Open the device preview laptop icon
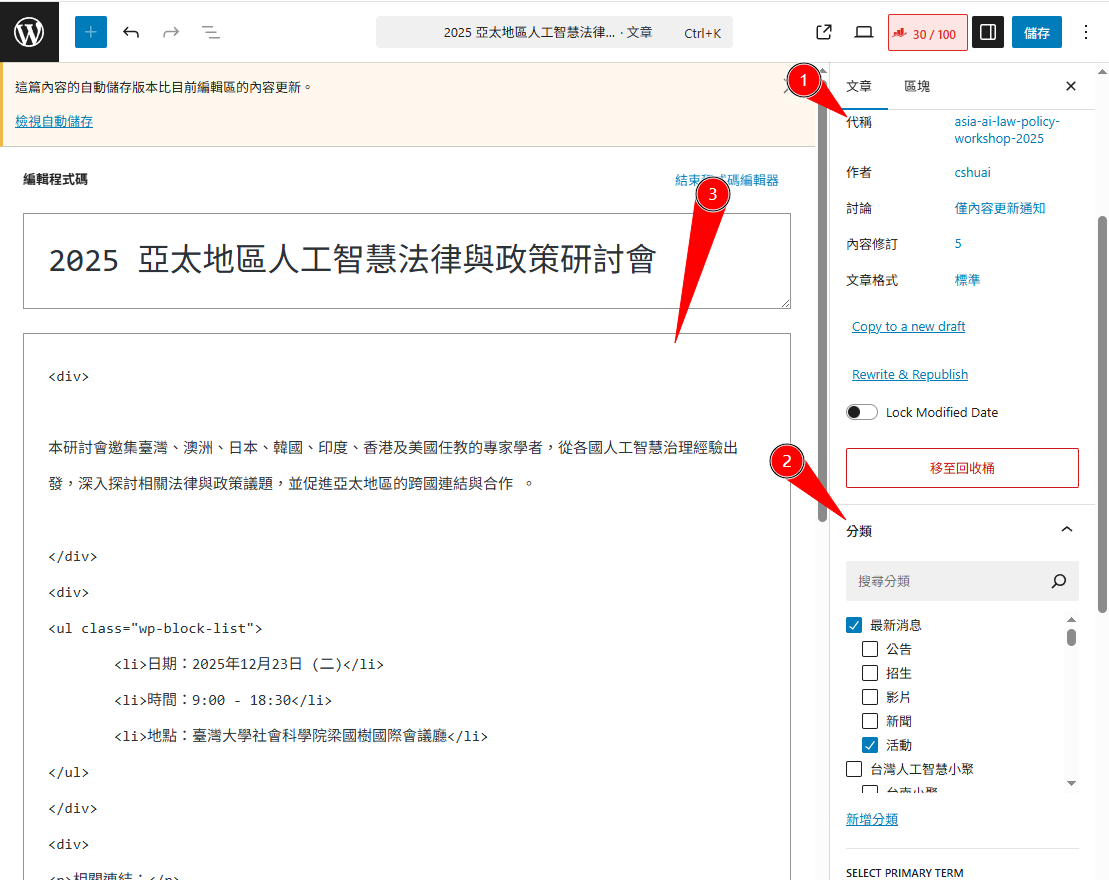 point(864,32)
